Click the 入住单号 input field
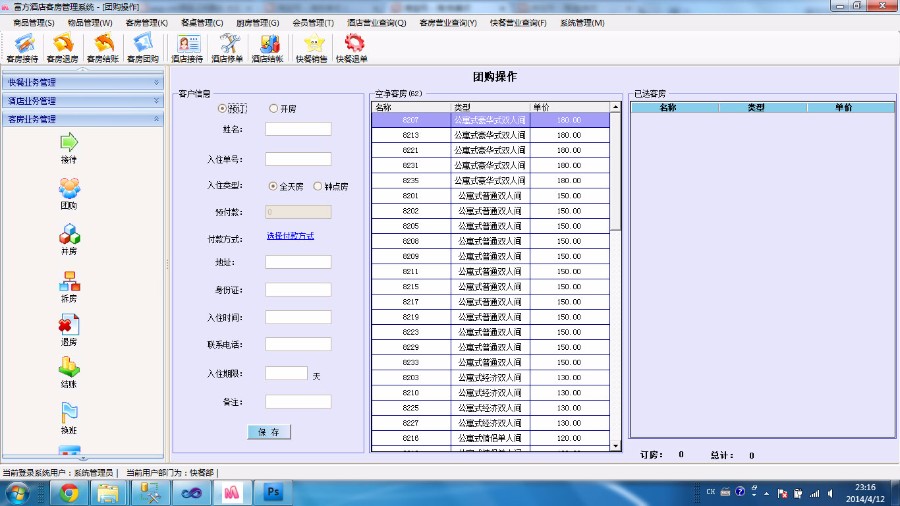Image resolution: width=900 pixels, height=506 pixels. point(298,159)
